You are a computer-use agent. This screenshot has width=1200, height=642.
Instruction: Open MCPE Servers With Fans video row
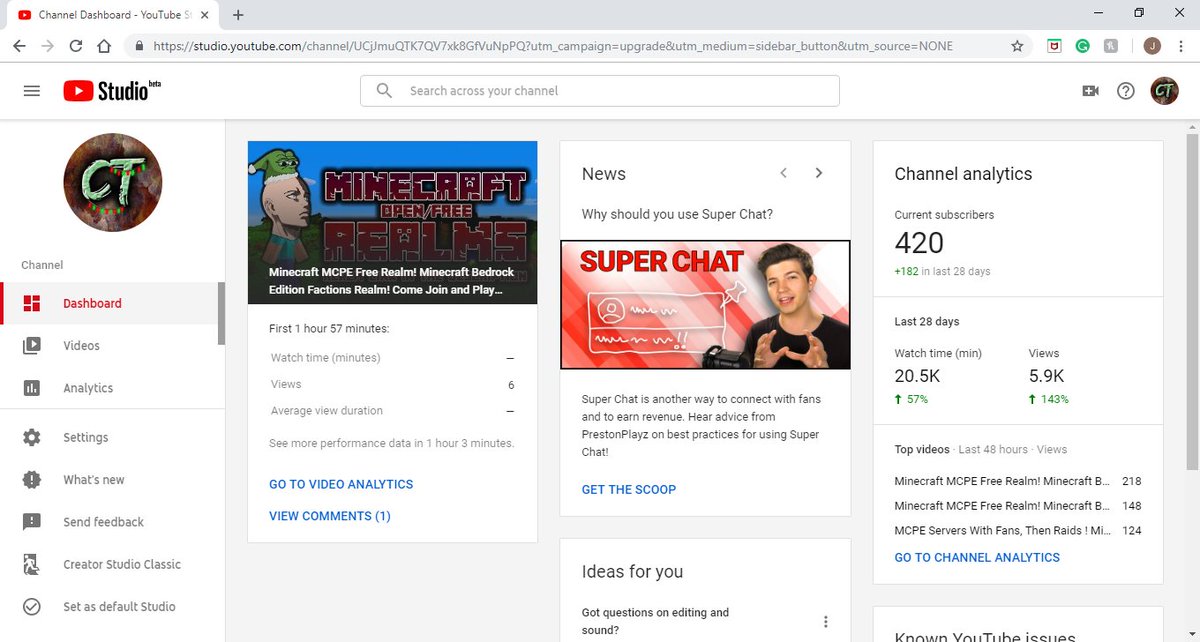[x=1018, y=530]
